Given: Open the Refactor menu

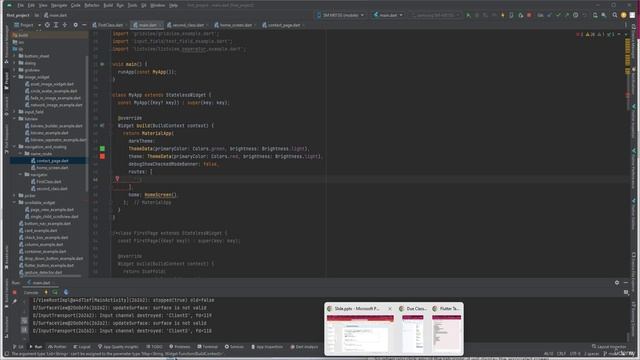Looking at the screenshot, I should [92, 5].
